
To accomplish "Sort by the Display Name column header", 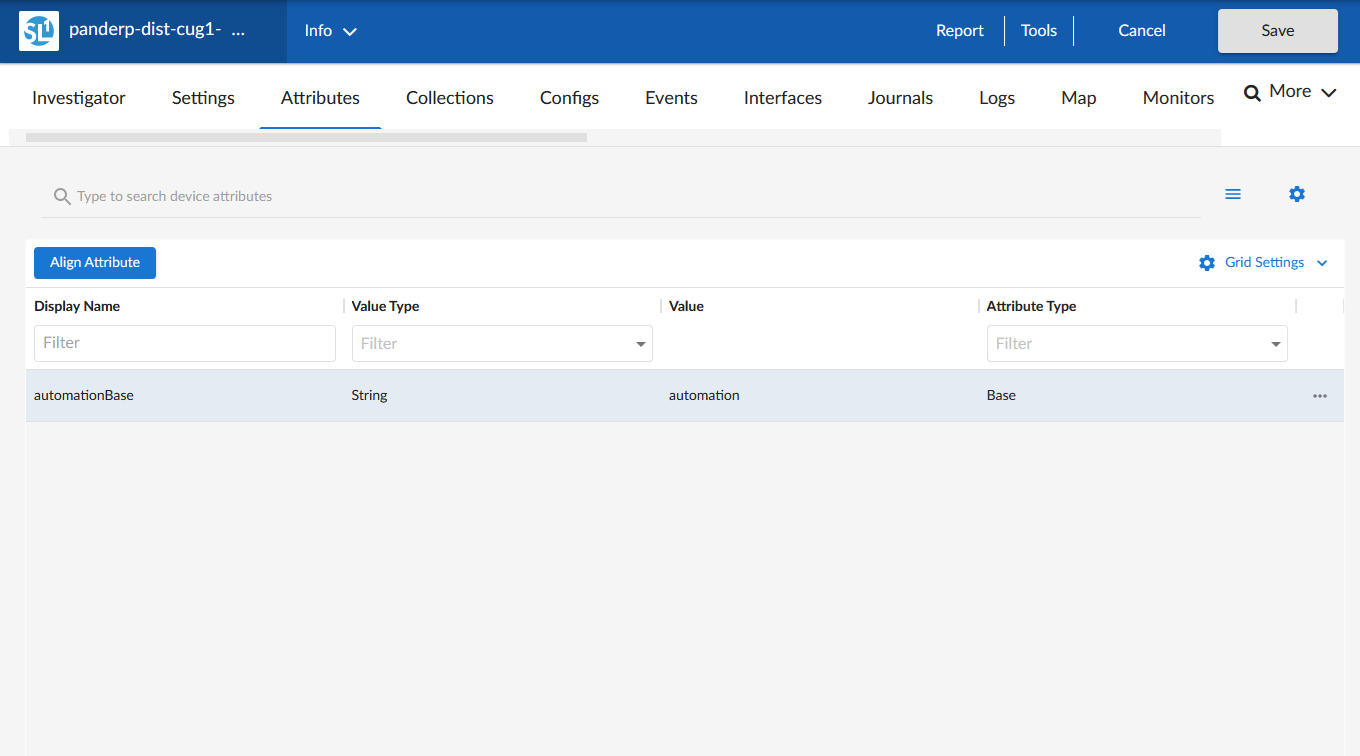I will point(77,307).
